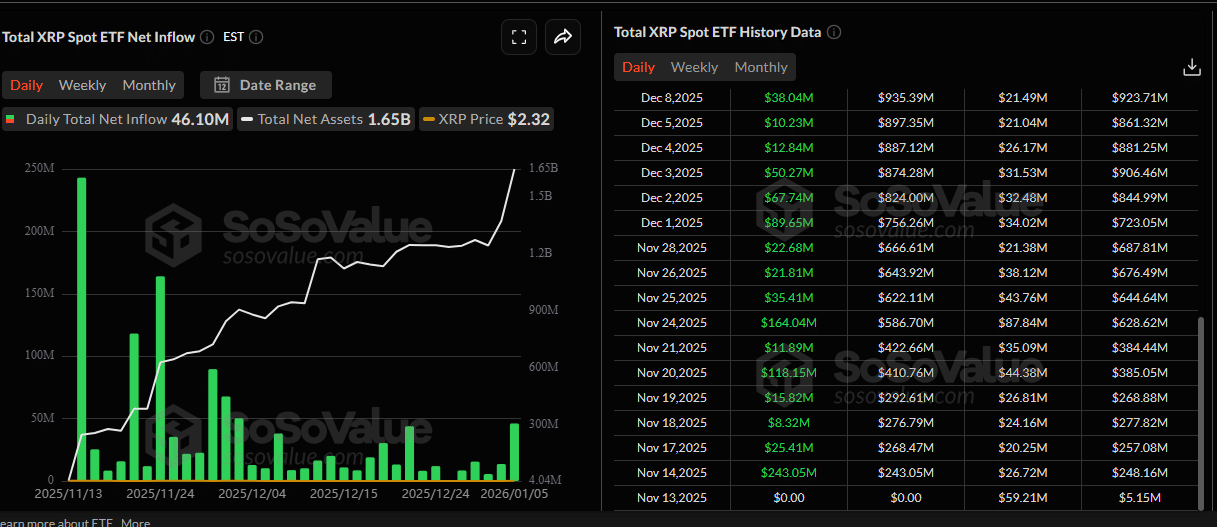Click the Dec 3,2025 date cell

click(672, 173)
